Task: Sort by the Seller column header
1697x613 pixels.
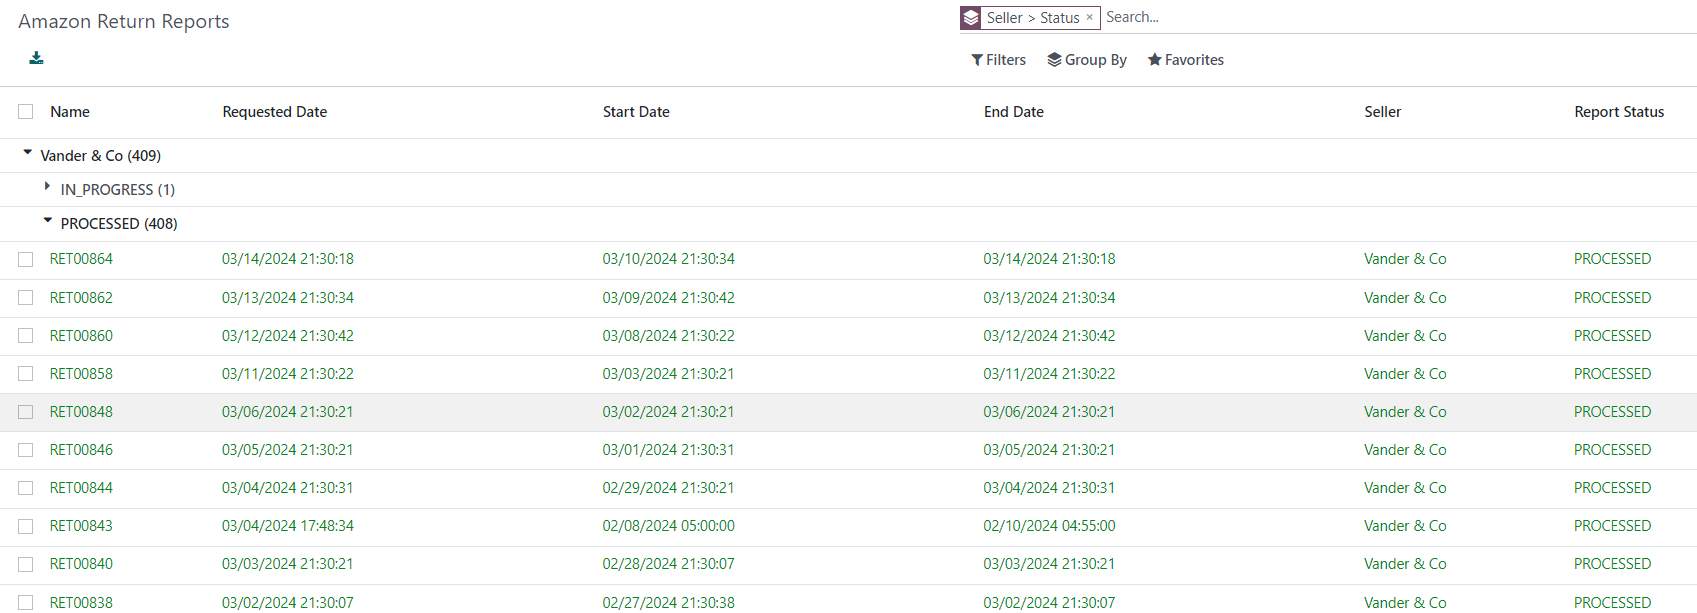Action: pos(1383,112)
